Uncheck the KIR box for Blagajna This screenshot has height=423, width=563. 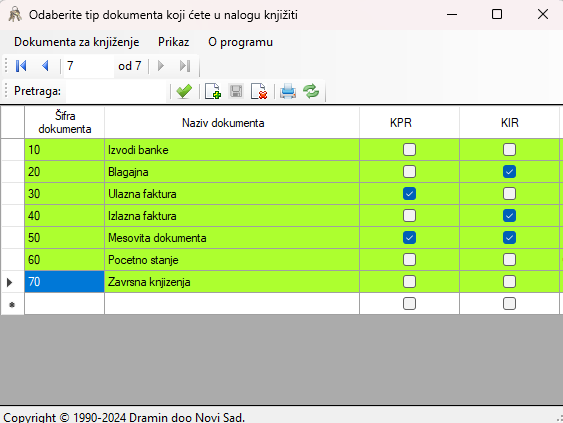point(510,172)
